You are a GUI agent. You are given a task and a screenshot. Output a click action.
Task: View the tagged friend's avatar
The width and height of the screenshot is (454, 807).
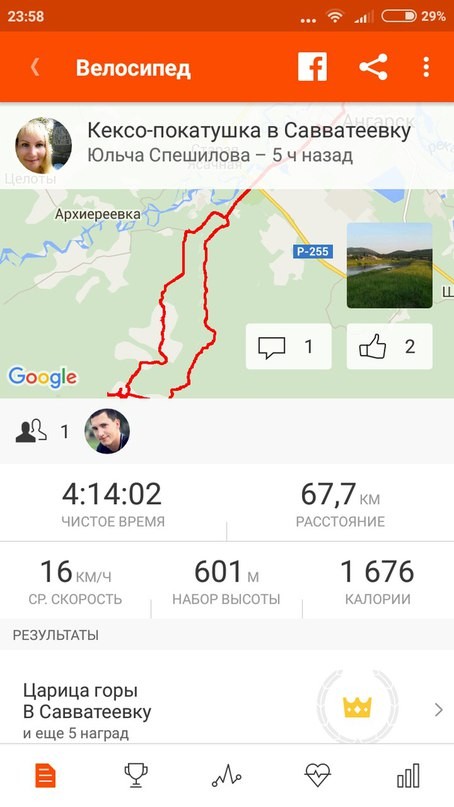(x=107, y=431)
